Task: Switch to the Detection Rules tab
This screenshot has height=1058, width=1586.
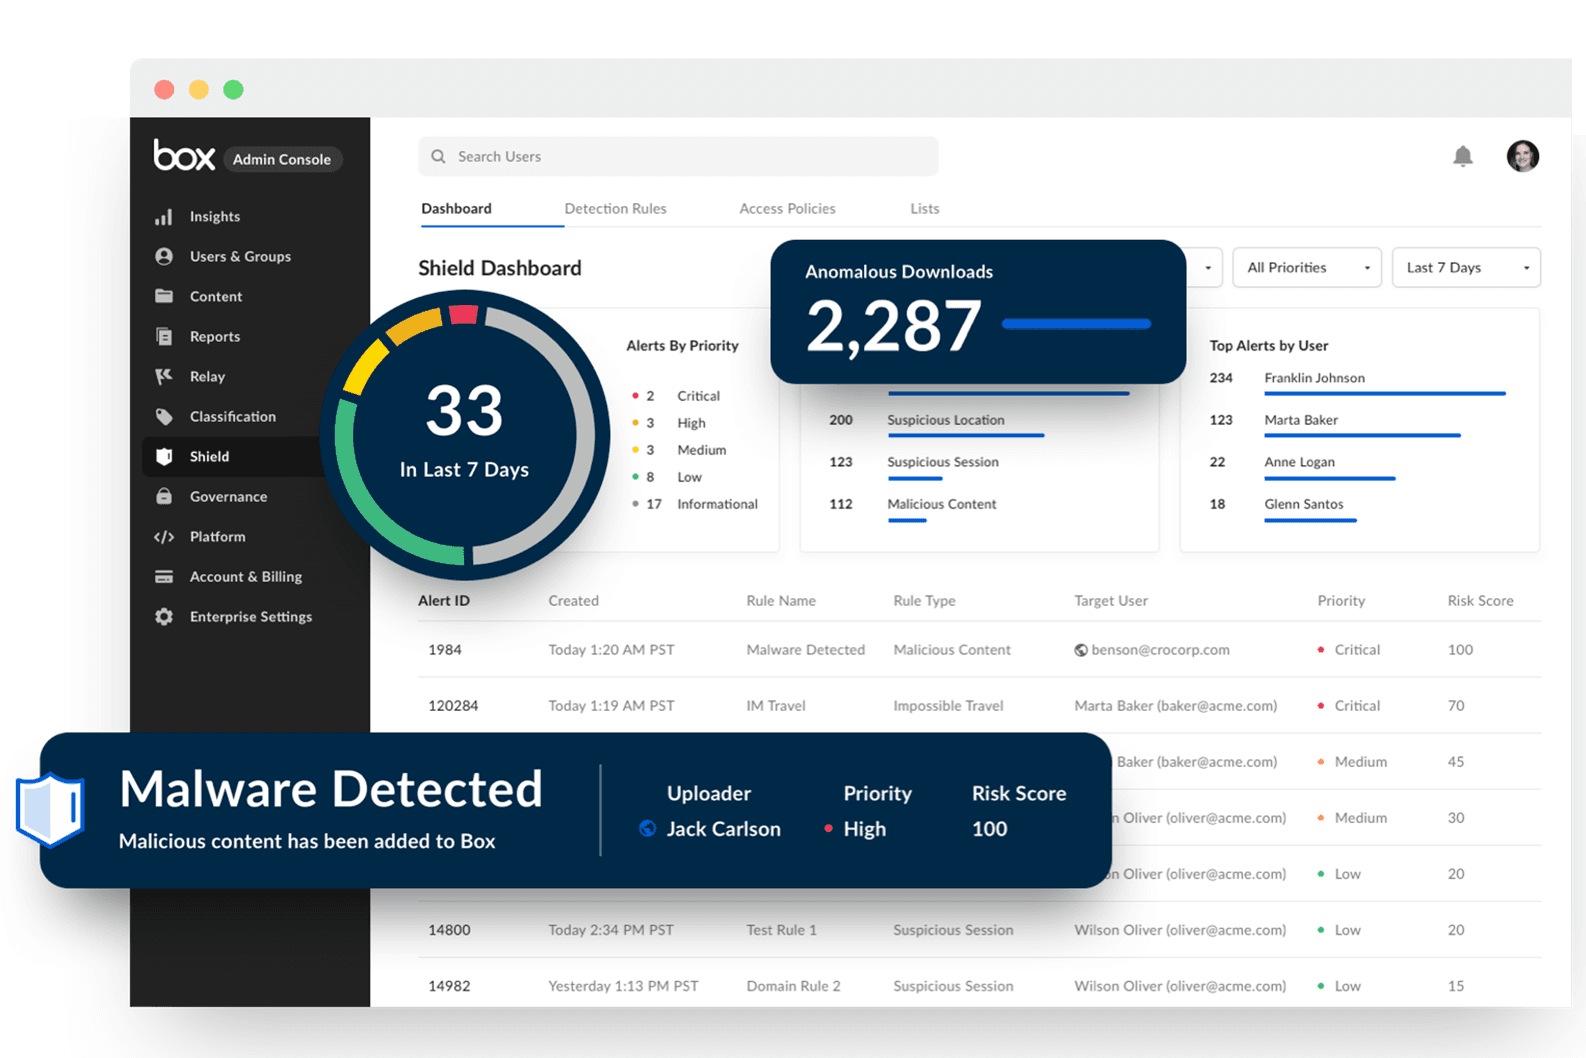Action: (x=615, y=209)
